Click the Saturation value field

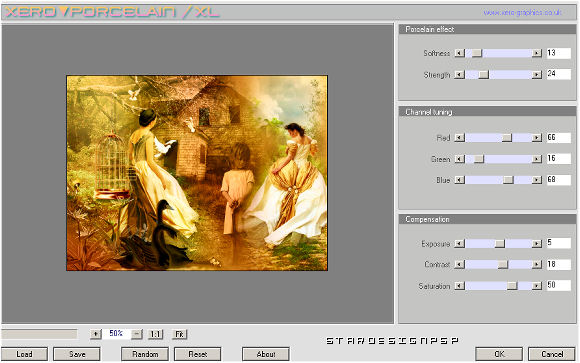[559, 285]
